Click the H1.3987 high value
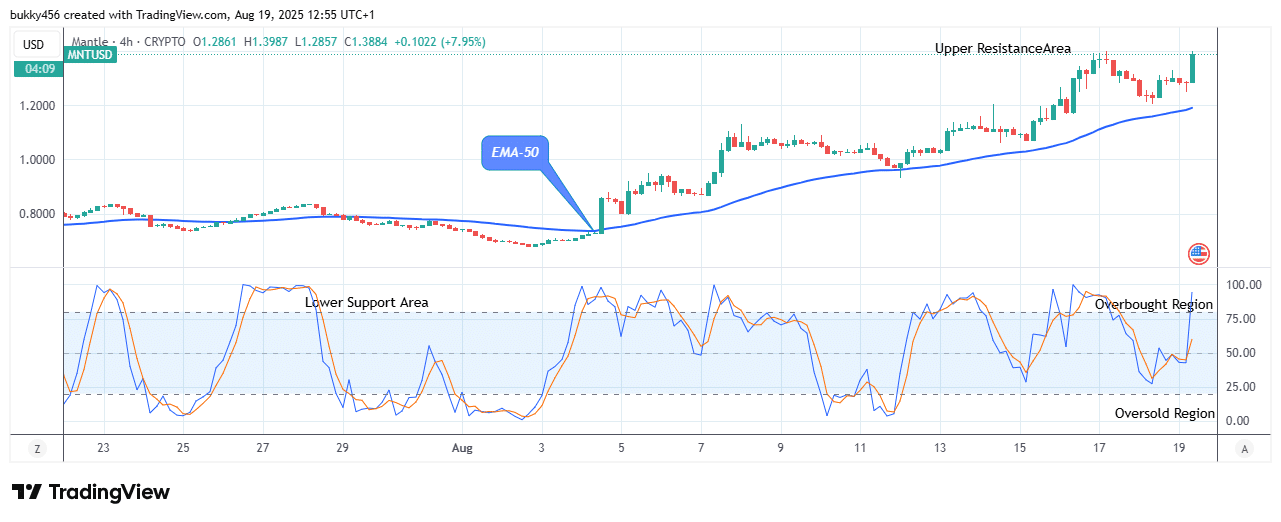Image resolution: width=1281 pixels, height=522 pixels. tap(267, 42)
